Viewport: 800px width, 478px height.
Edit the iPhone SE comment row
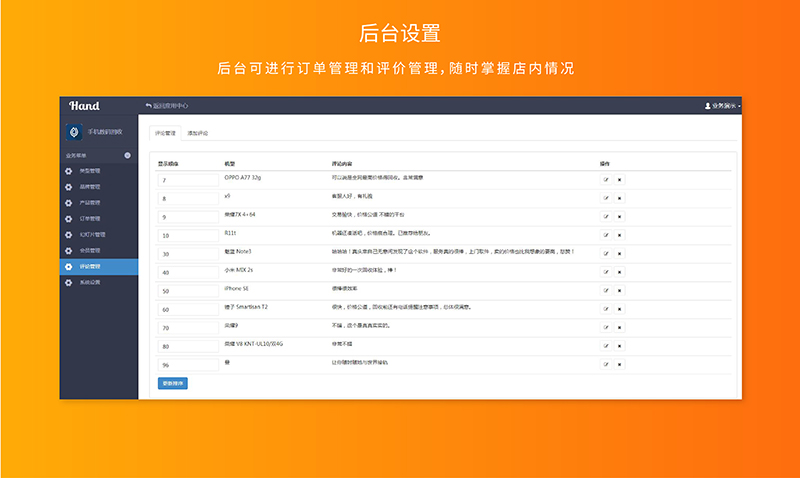[606, 290]
